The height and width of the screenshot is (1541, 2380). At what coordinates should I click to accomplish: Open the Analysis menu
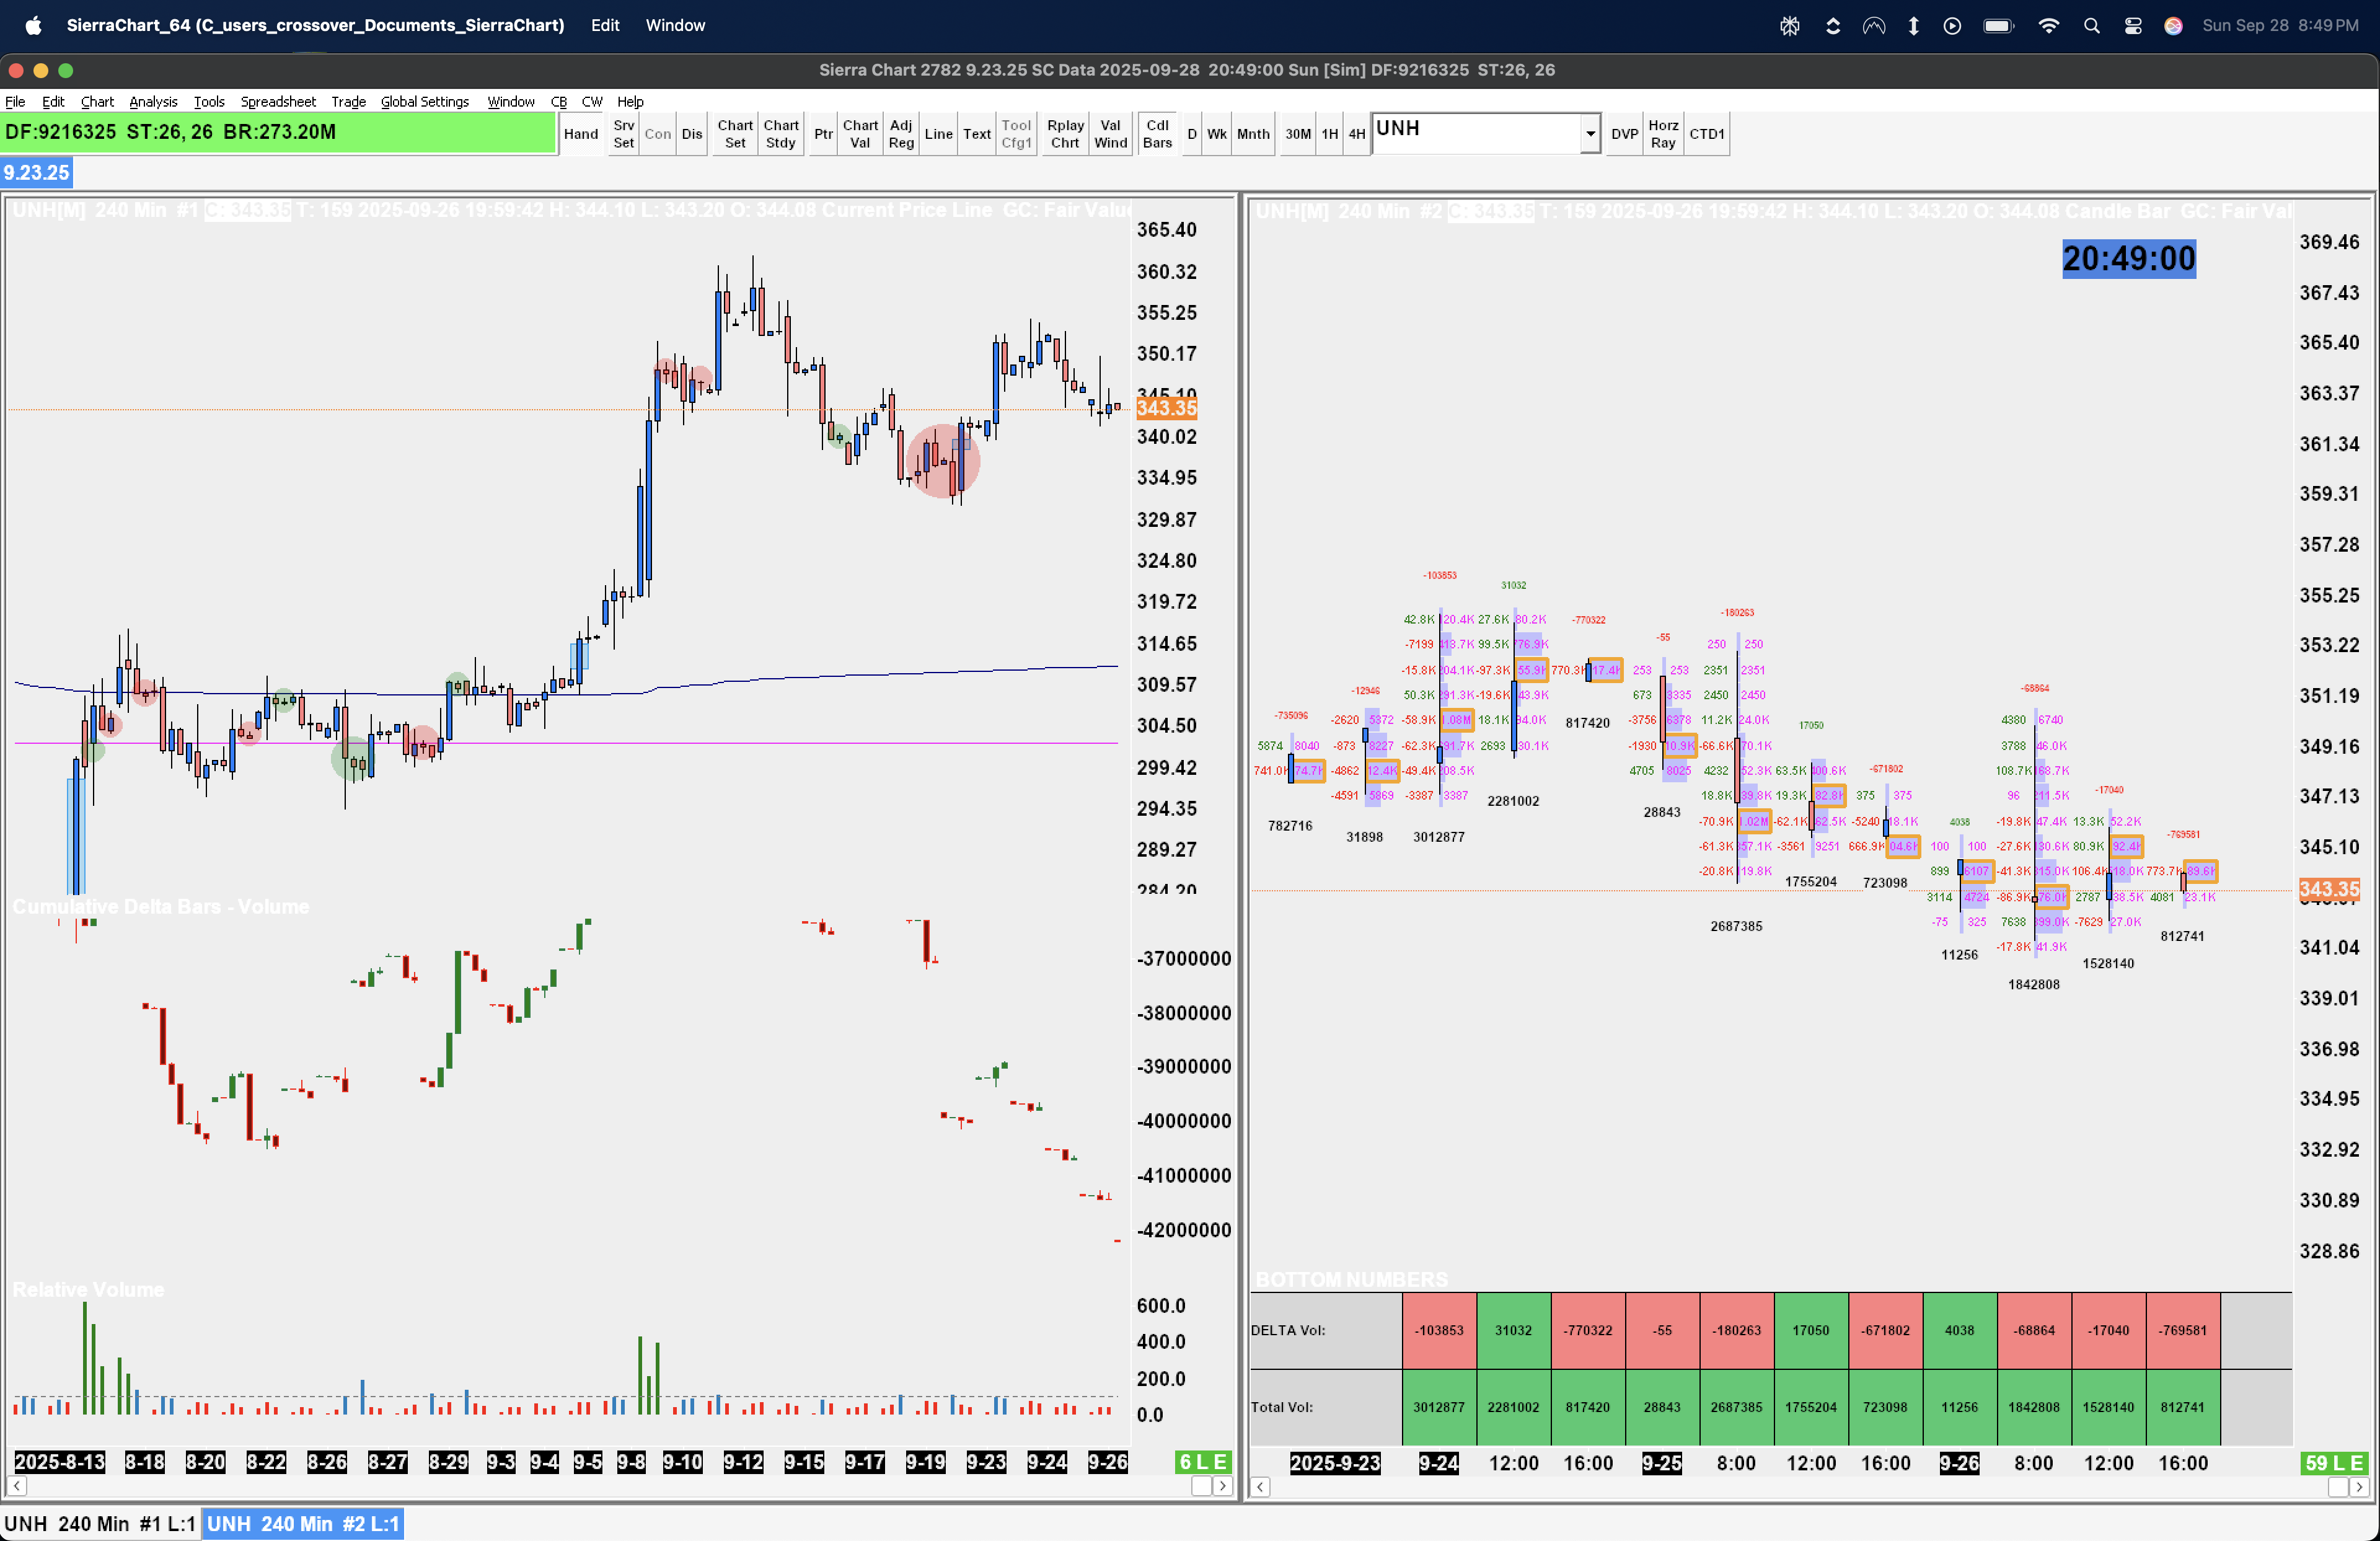pos(153,102)
